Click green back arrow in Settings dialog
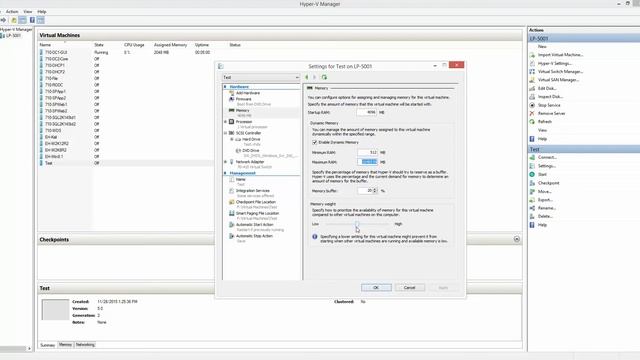This screenshot has height=360, width=640. coord(307,77)
